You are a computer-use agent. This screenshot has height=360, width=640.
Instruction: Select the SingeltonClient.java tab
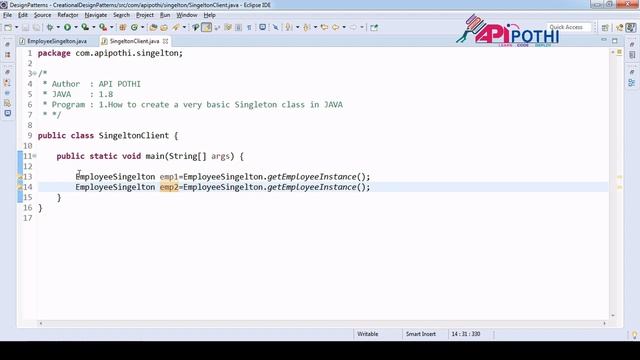pos(134,41)
